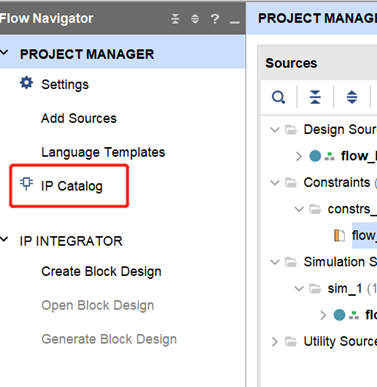Click the IP Catalog chip icon

point(26,183)
